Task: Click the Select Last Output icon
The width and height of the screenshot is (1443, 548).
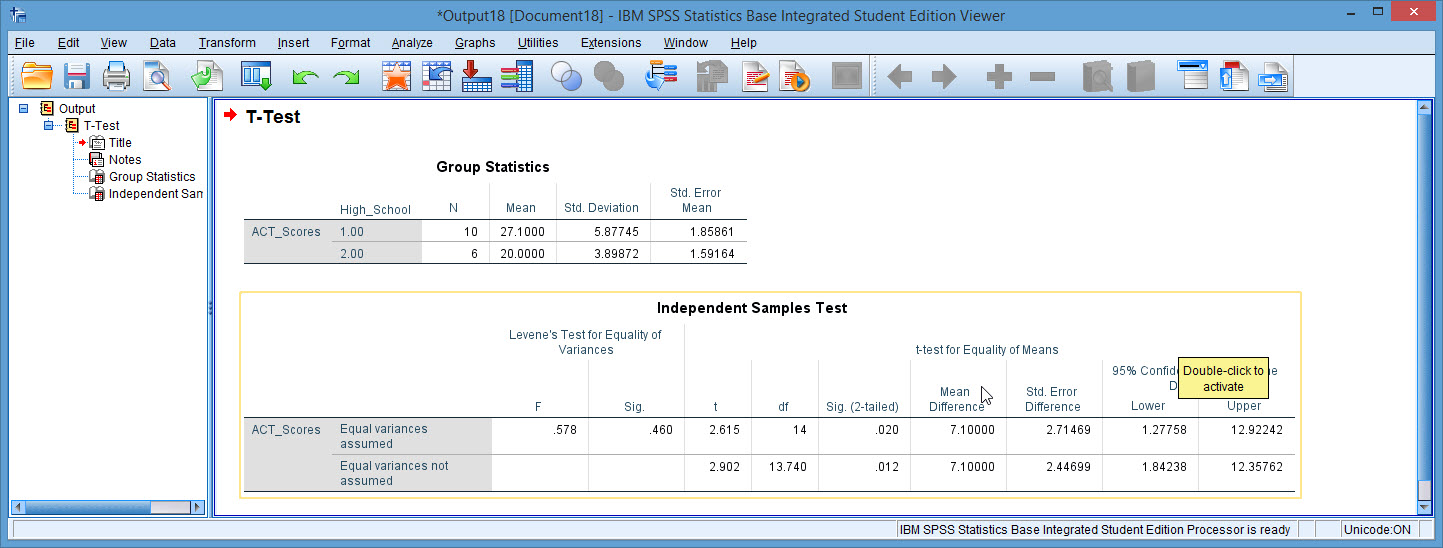Action: pyautogui.click(x=662, y=76)
